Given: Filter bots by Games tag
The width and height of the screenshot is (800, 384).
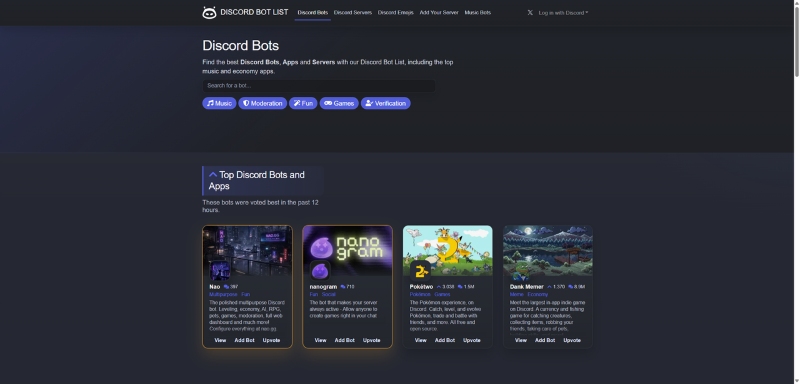Looking at the screenshot, I should 339,104.
